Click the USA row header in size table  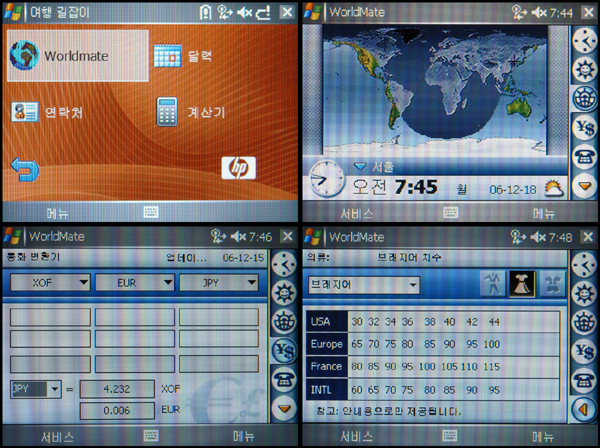pyautogui.click(x=327, y=321)
